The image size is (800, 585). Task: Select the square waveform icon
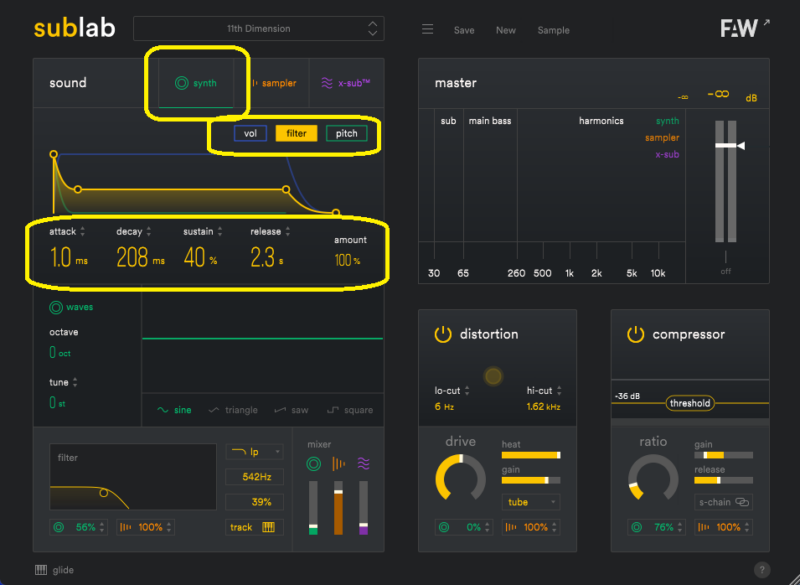(332, 410)
